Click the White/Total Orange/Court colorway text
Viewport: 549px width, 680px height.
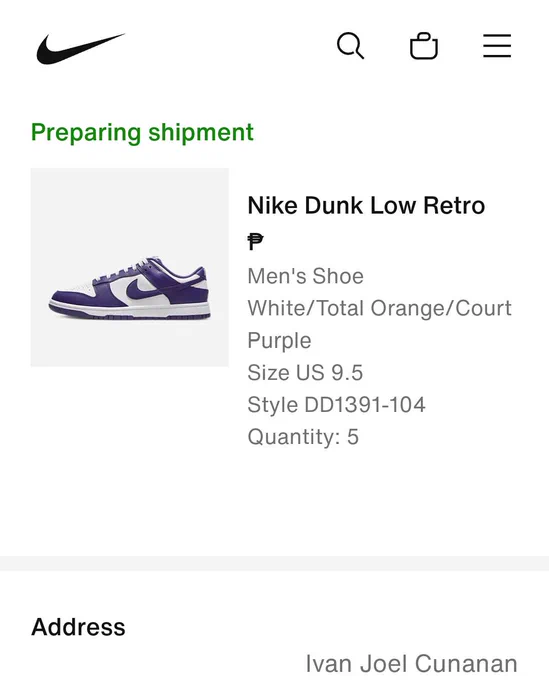(379, 308)
